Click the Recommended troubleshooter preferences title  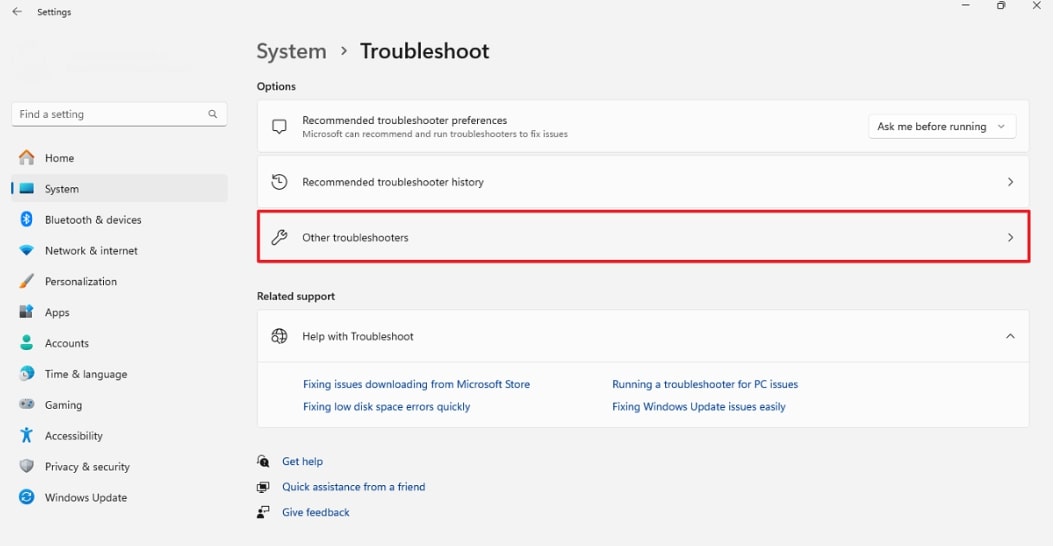tap(405, 120)
